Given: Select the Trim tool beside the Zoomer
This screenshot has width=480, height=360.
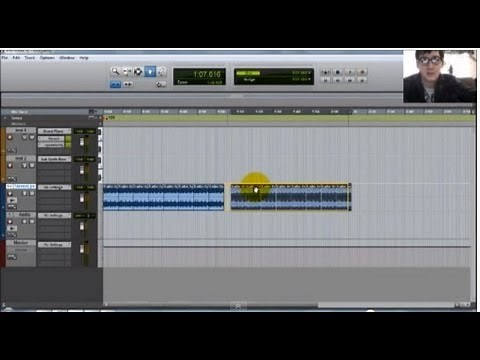Looking at the screenshot, I should [x=127, y=71].
